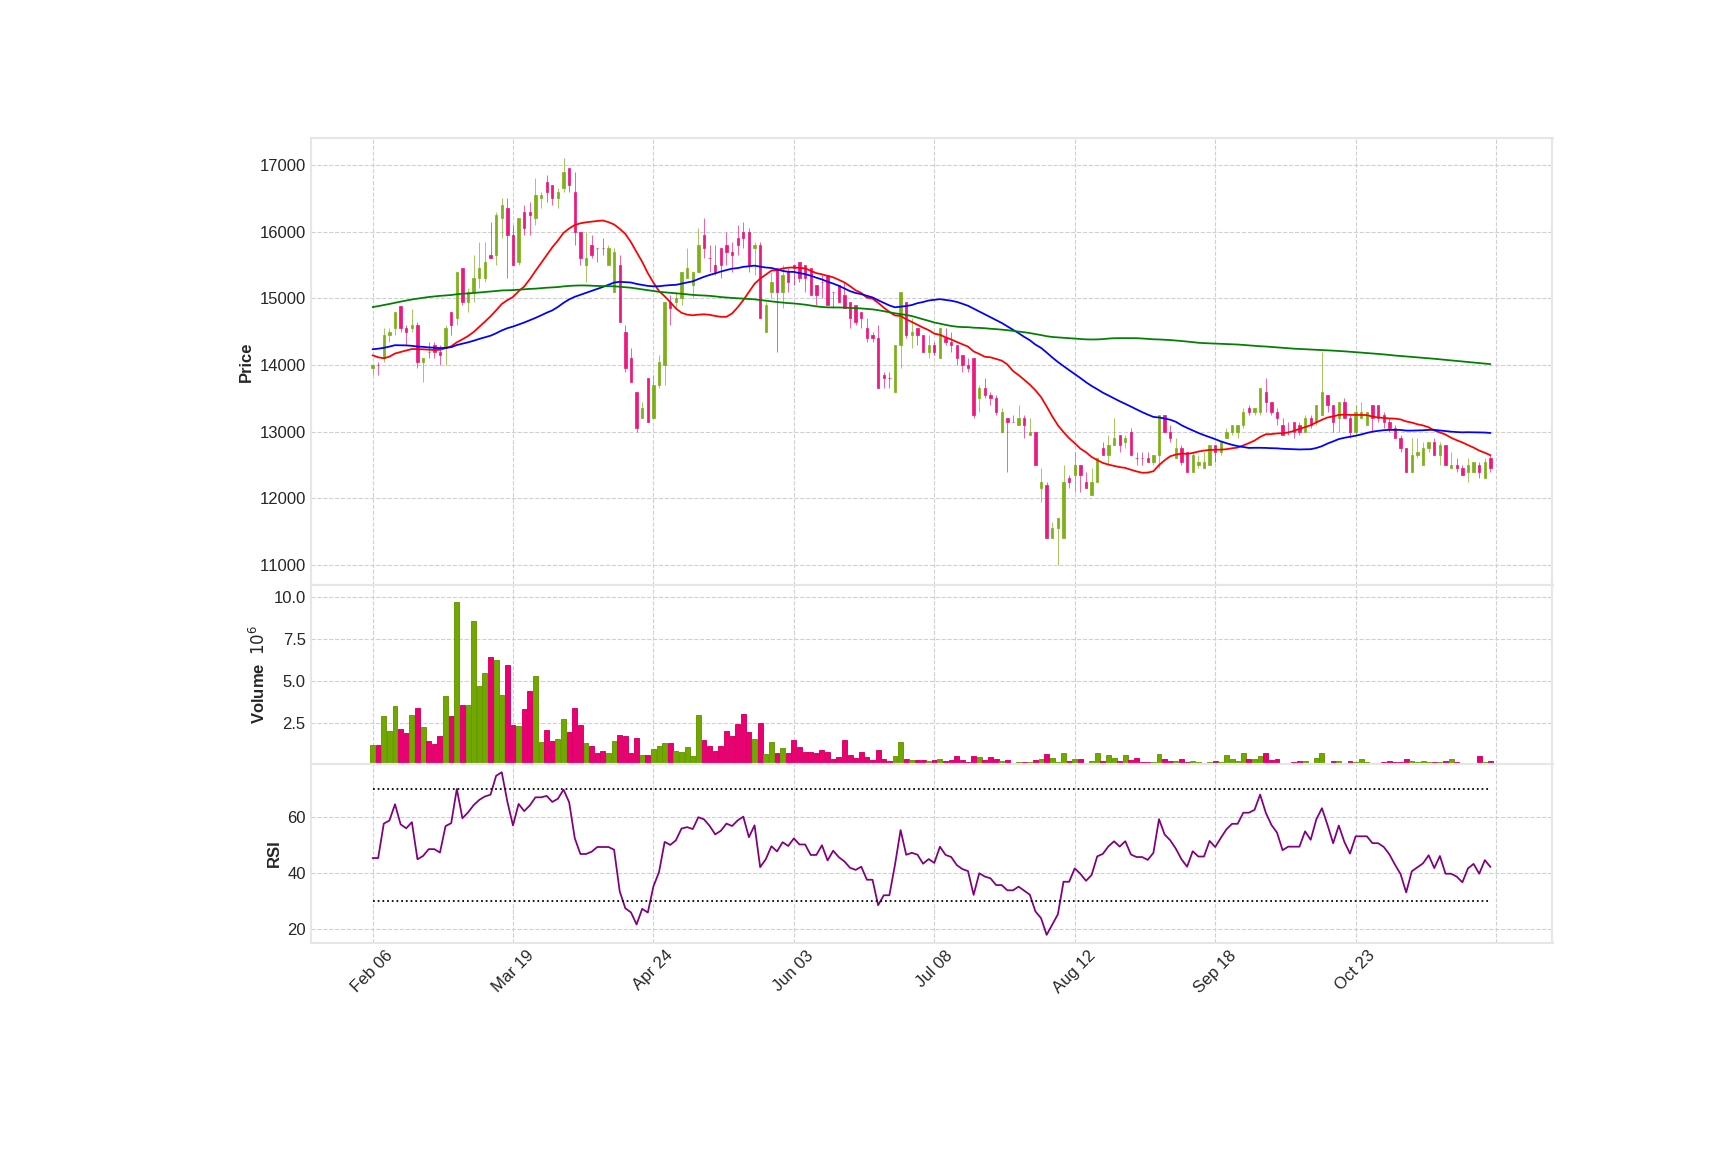Click the 7.5 volume axis label
1725x1150 pixels.
coord(294,640)
